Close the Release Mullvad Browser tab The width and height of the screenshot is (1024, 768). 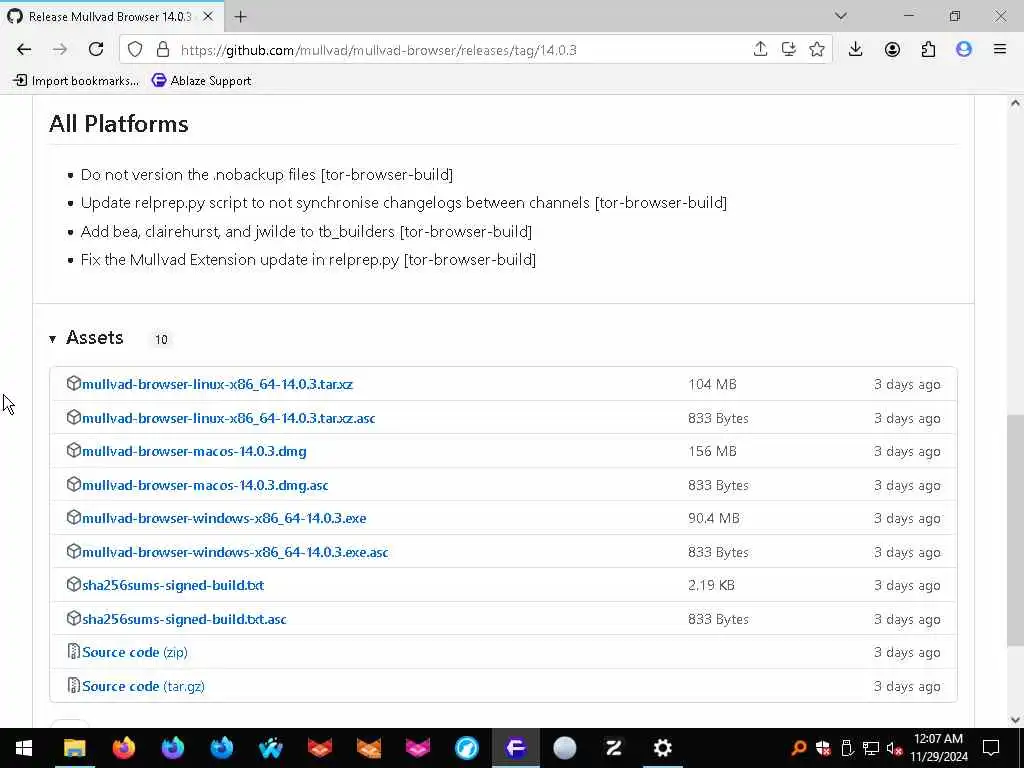(208, 16)
